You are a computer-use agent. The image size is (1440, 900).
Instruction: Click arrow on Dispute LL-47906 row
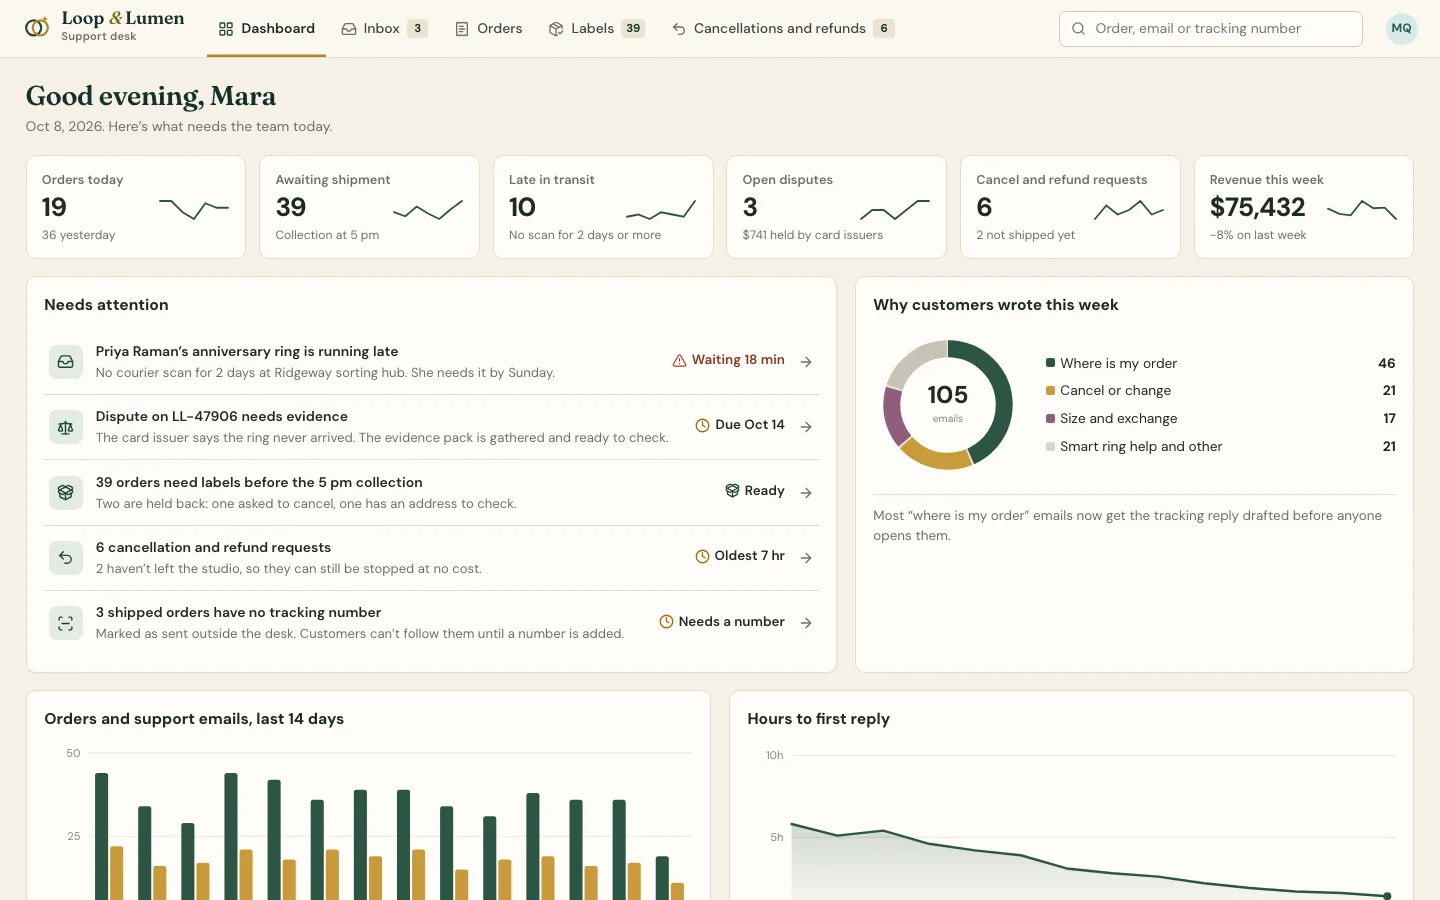[806, 427]
